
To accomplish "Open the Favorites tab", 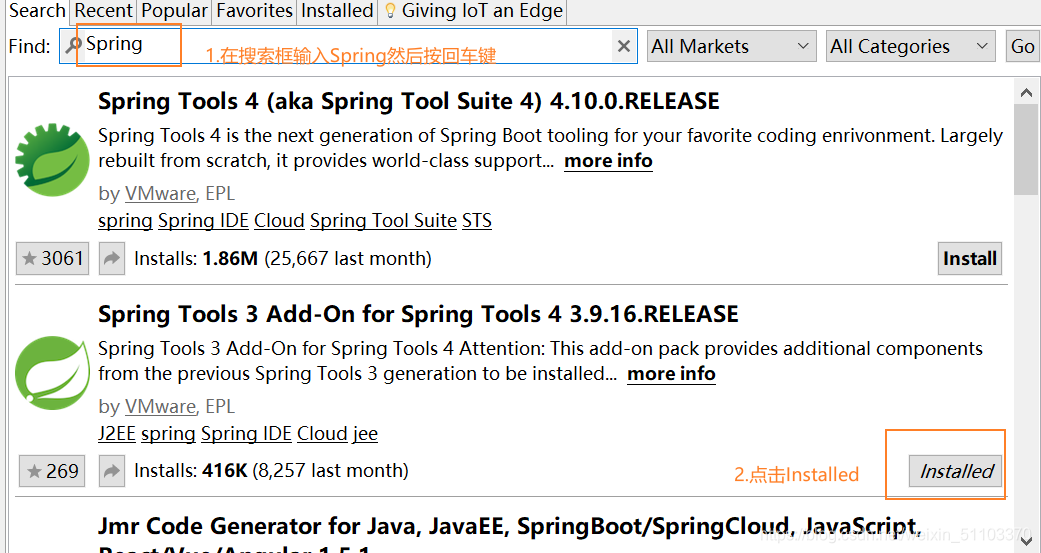I will 254,11.
